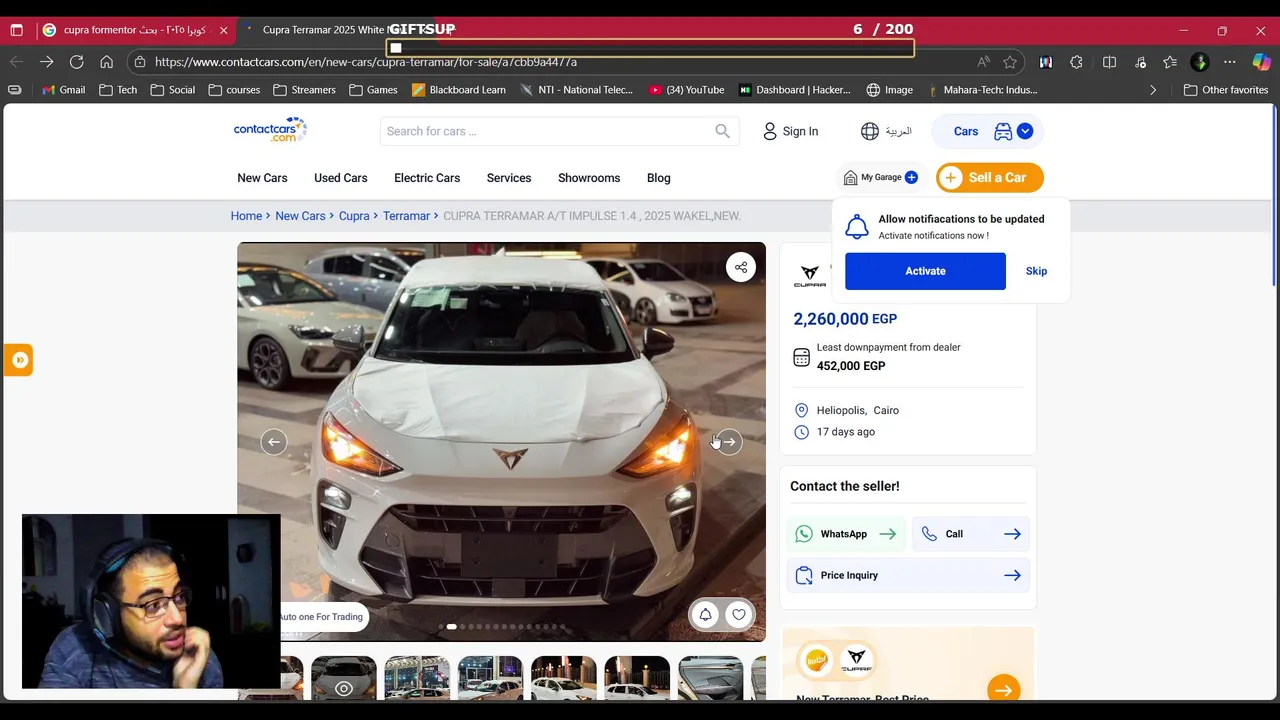
Task: Select the thumbnail with the eye icon
Action: 343,678
